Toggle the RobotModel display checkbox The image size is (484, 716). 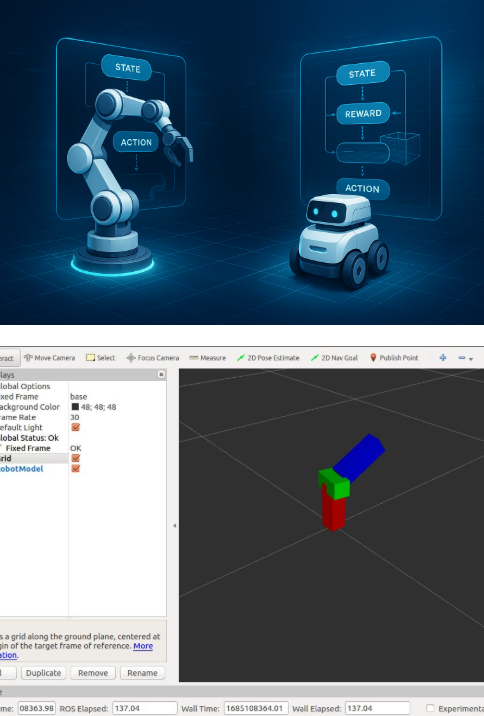(x=76, y=469)
